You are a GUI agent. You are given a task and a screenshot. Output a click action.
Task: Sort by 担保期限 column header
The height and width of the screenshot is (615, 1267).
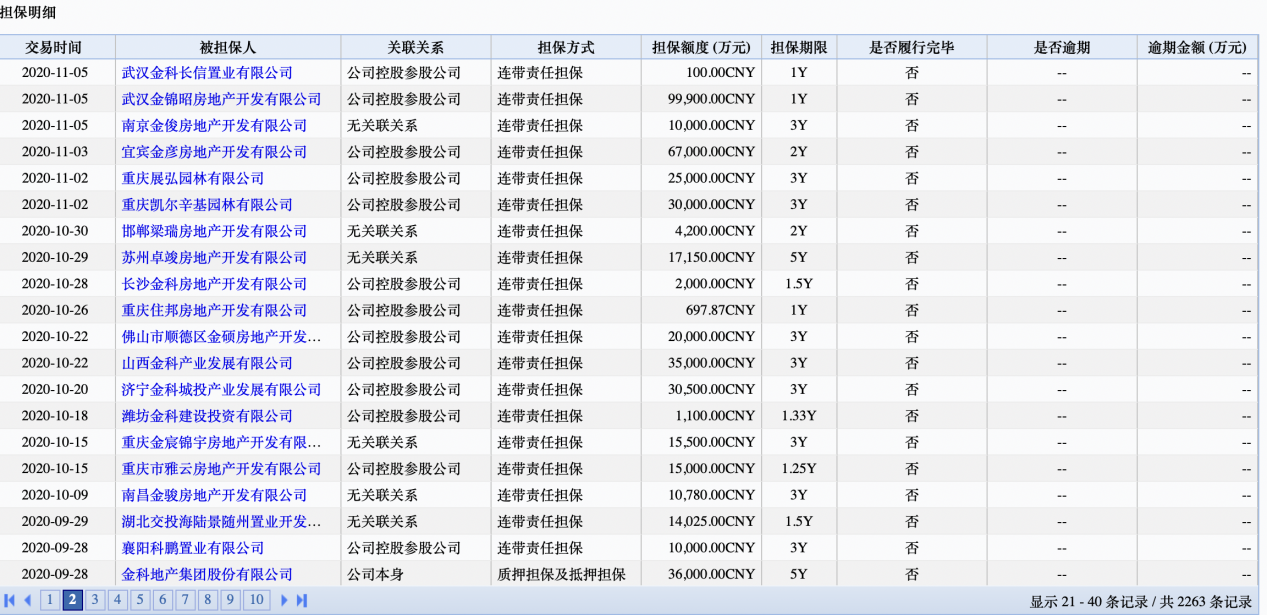(799, 47)
